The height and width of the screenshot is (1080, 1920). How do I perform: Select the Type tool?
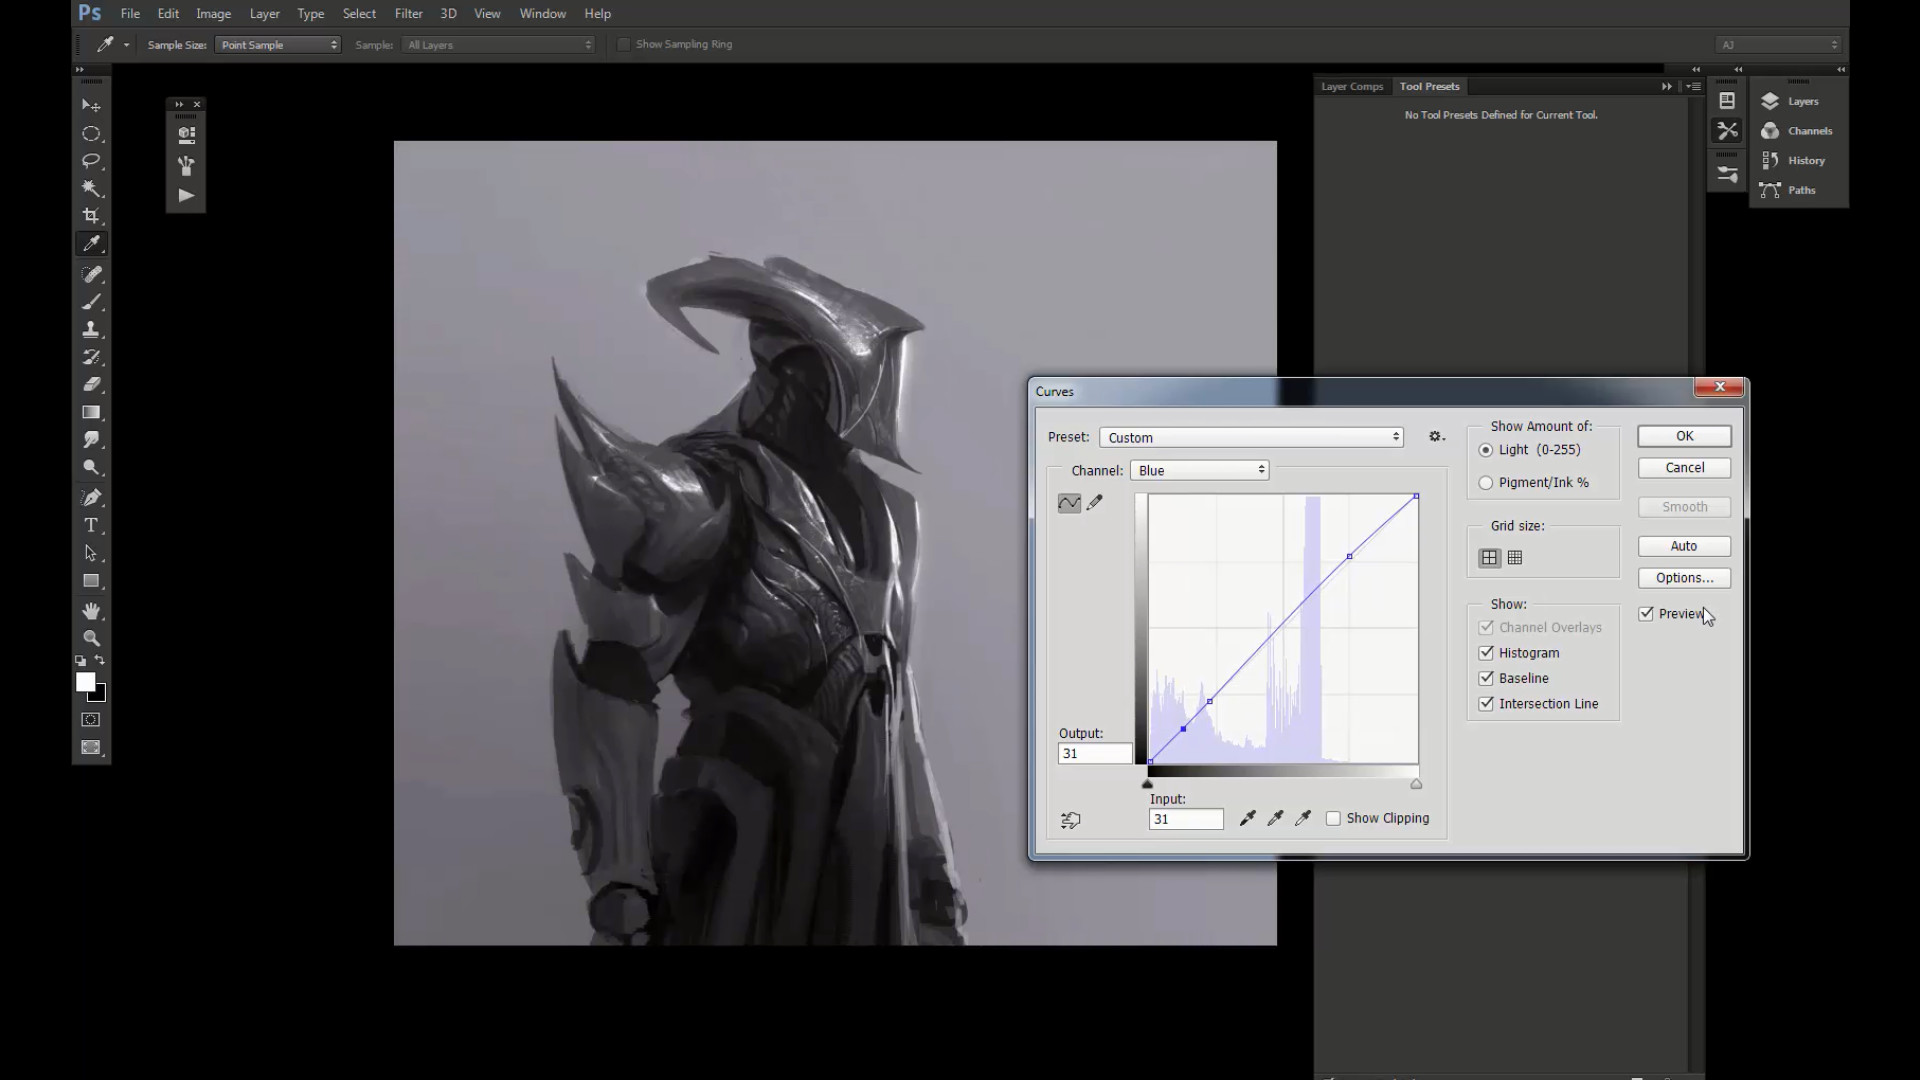coord(91,525)
